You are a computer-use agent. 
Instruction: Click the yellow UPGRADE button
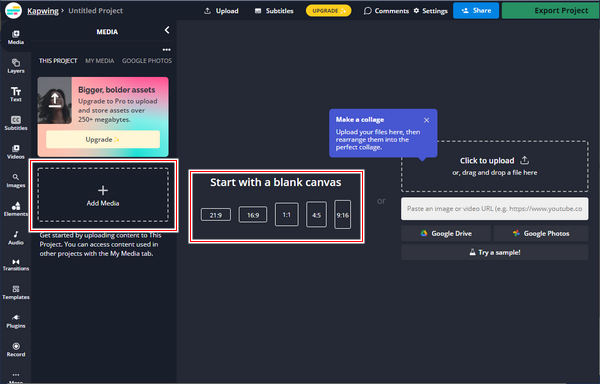tap(328, 11)
